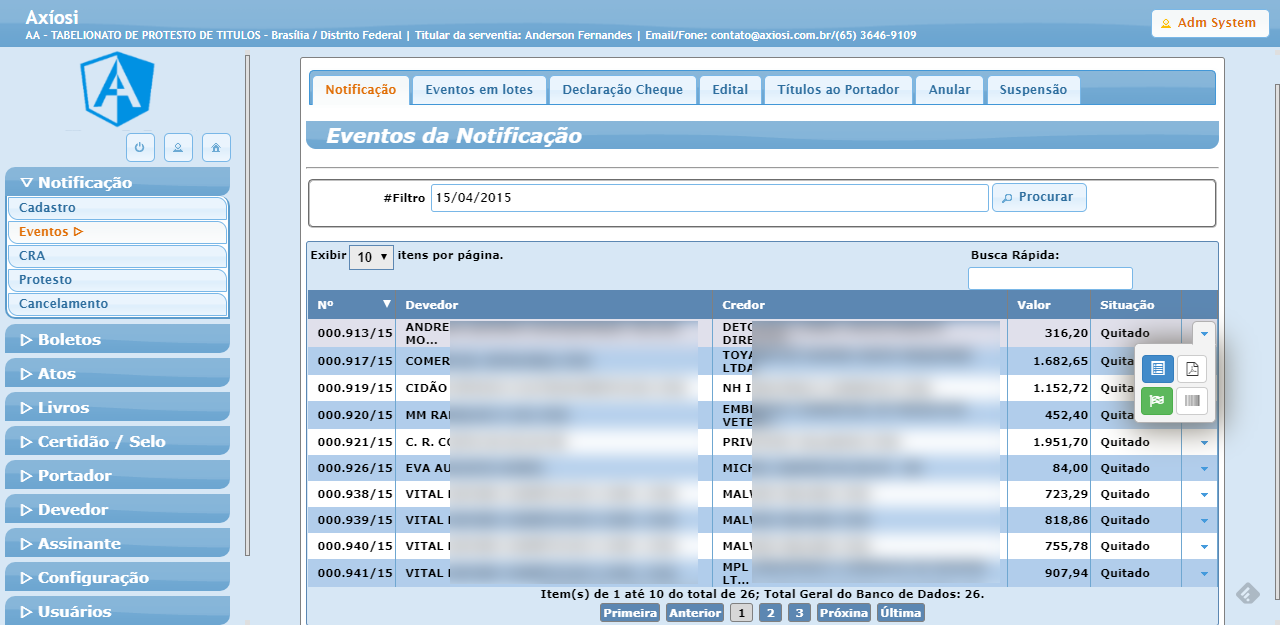This screenshot has width=1280, height=625.
Task: Select the green flag icon in the popup
Action: point(1157,401)
